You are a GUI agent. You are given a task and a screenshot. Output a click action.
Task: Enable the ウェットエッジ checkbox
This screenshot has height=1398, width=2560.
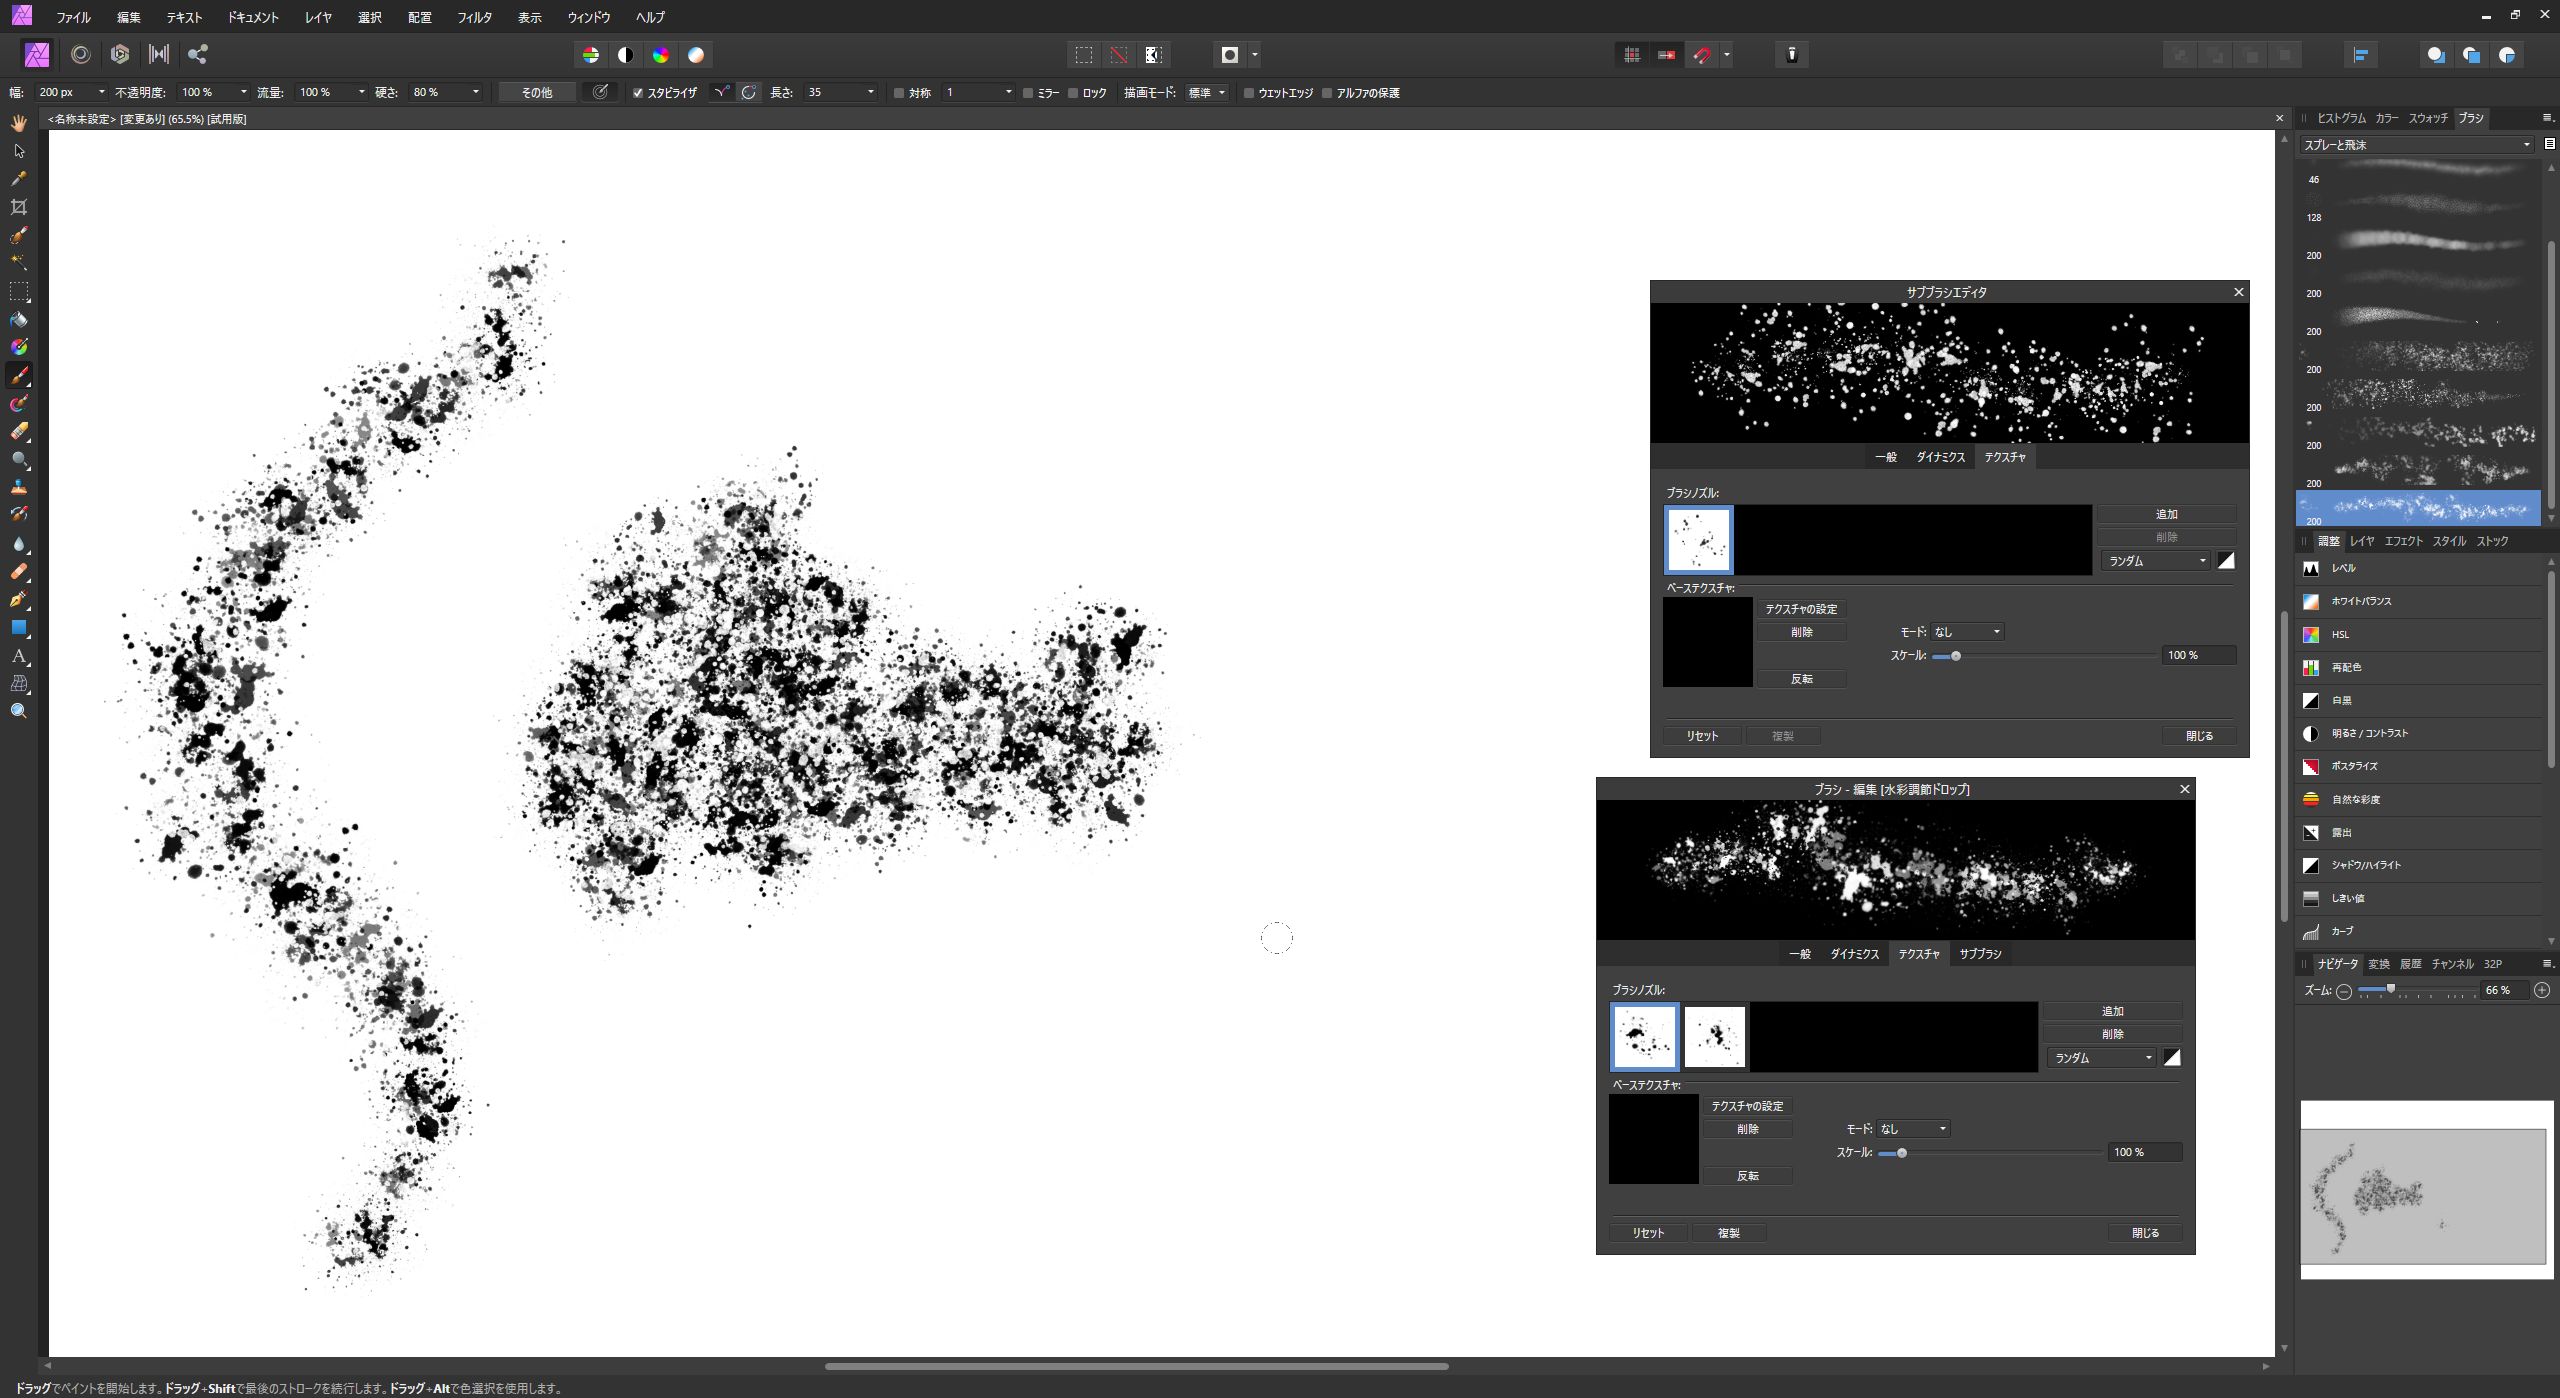click(x=1248, y=93)
